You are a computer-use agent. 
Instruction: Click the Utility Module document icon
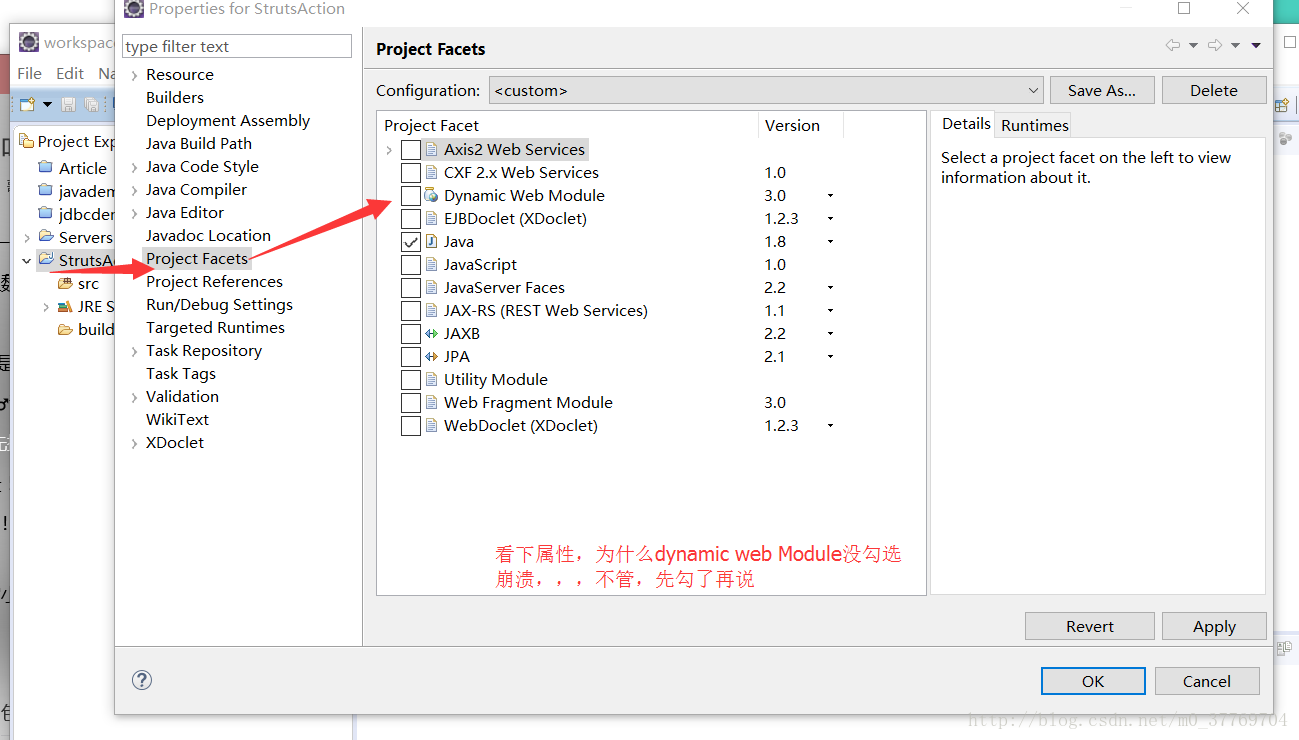[431, 380]
